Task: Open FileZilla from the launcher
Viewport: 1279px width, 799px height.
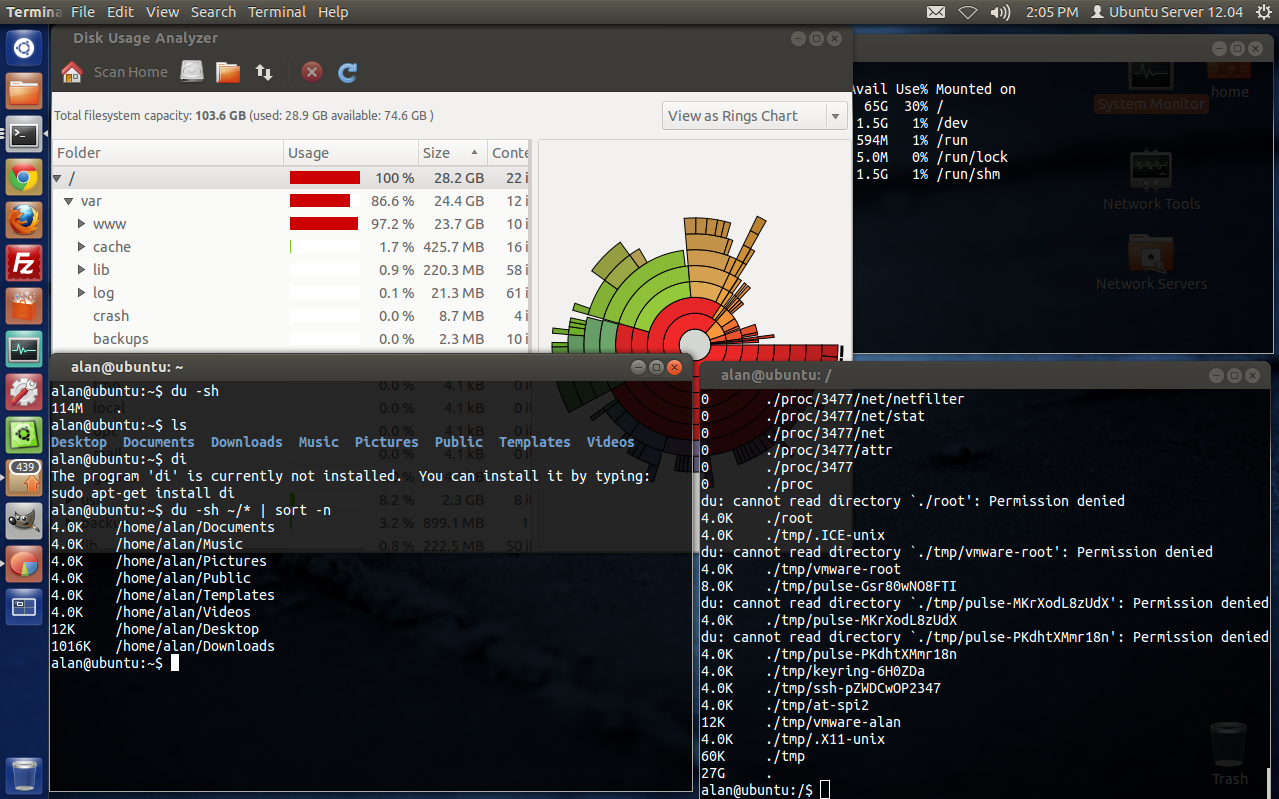Action: 24,264
